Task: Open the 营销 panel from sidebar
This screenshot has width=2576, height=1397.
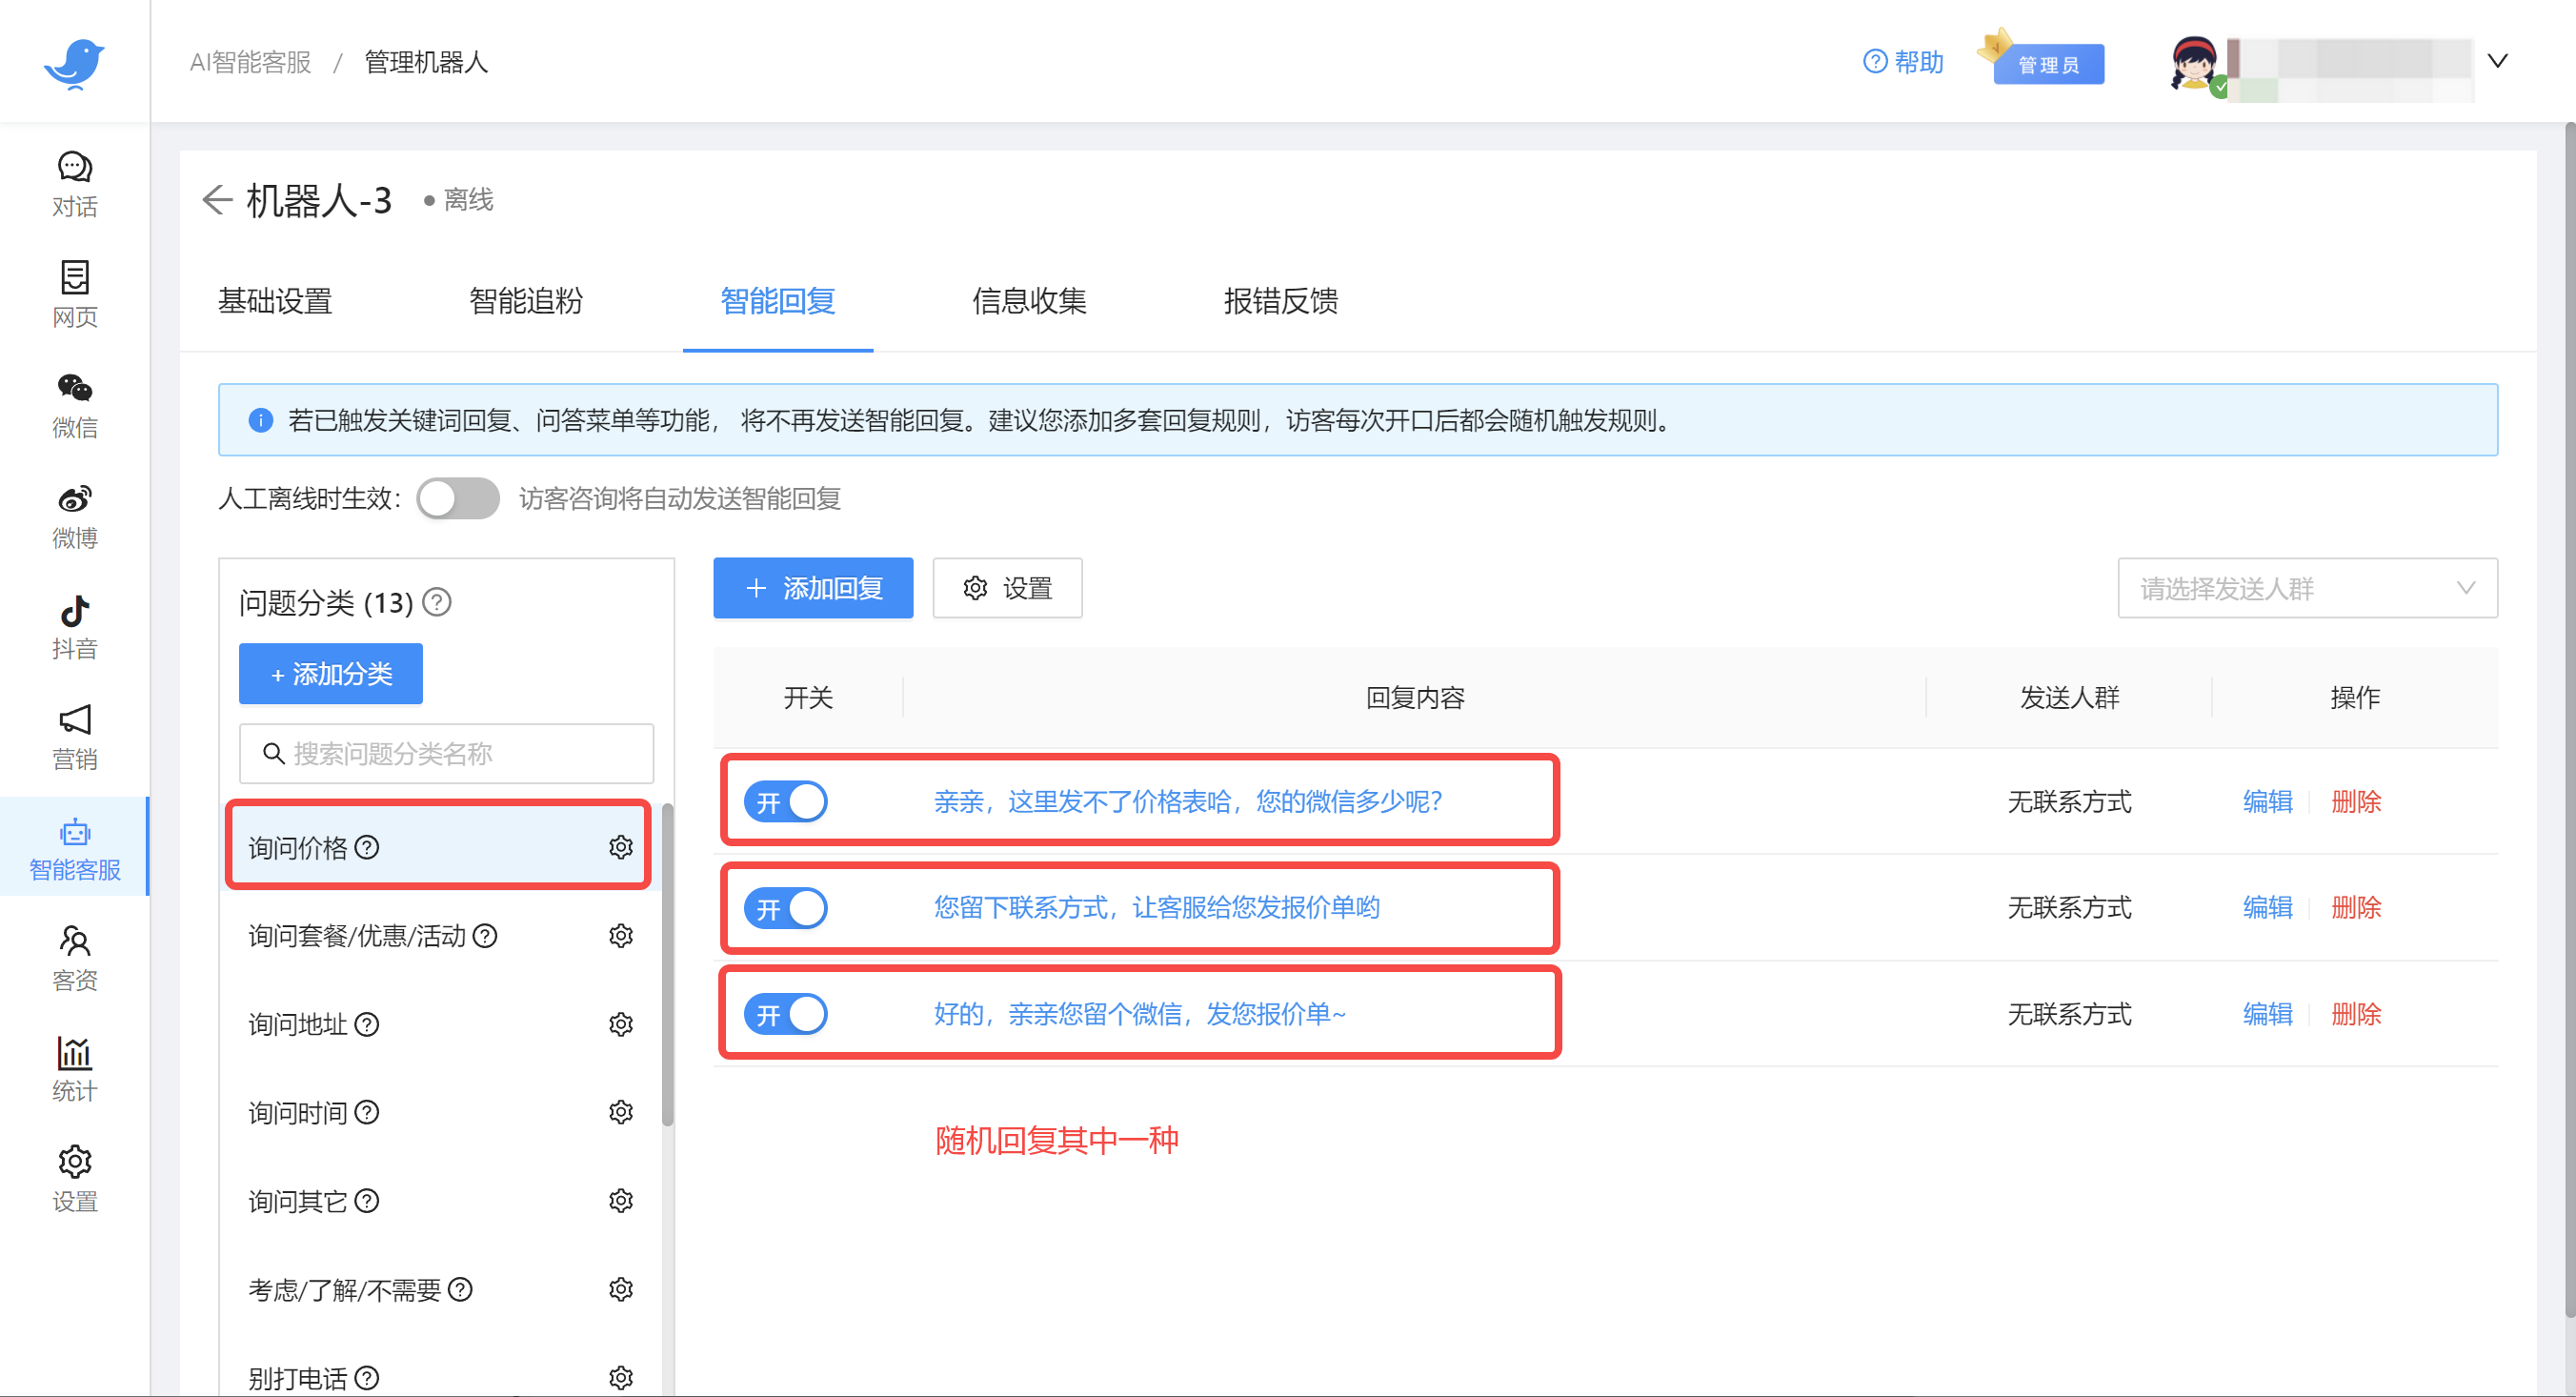Action: pyautogui.click(x=74, y=737)
